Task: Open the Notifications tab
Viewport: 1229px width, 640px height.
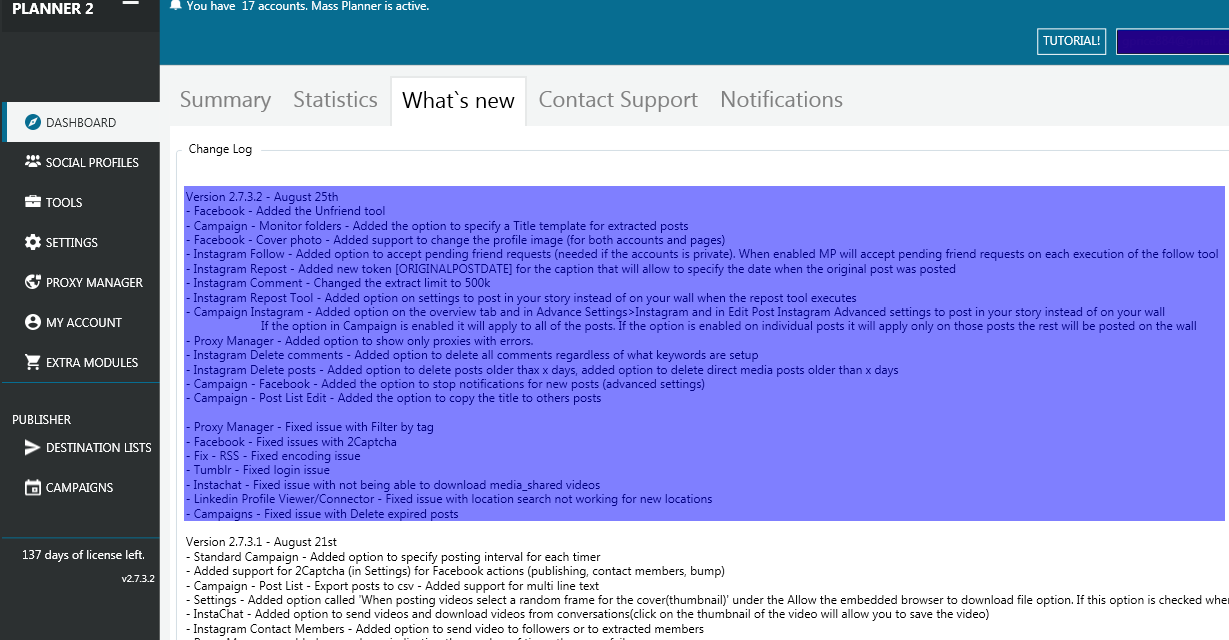Action: coord(780,99)
